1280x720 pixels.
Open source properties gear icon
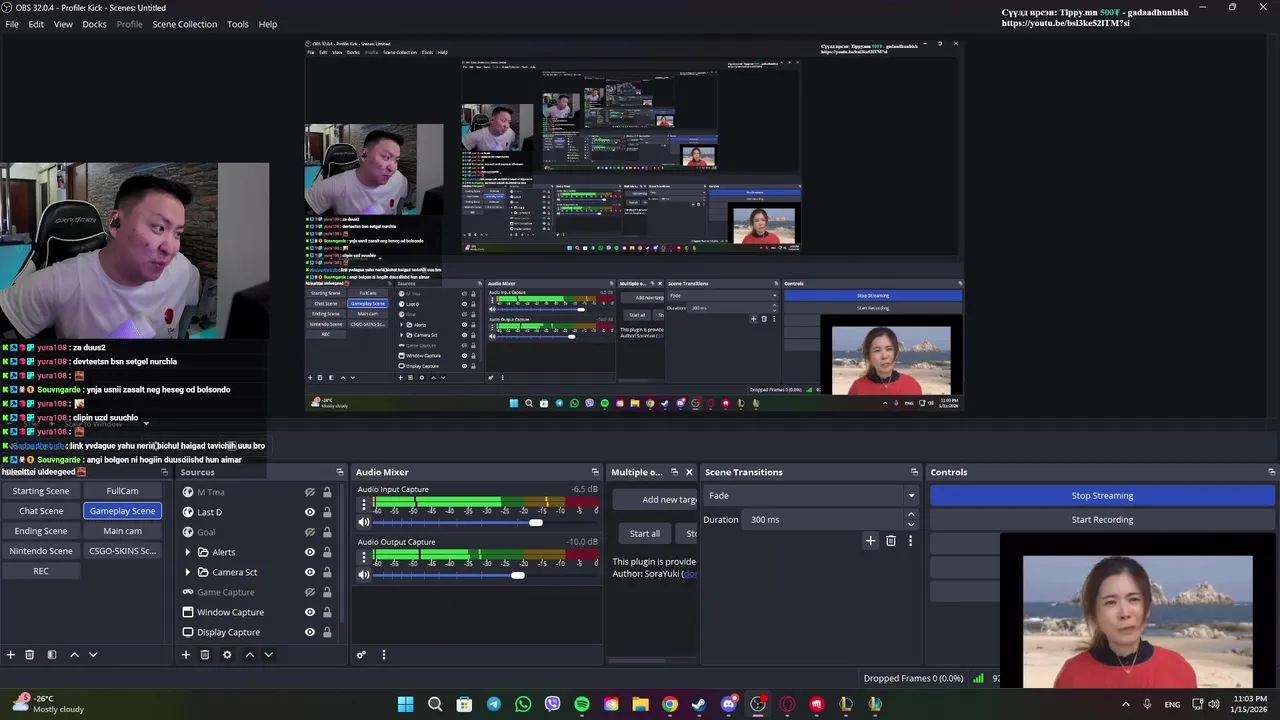click(x=227, y=654)
